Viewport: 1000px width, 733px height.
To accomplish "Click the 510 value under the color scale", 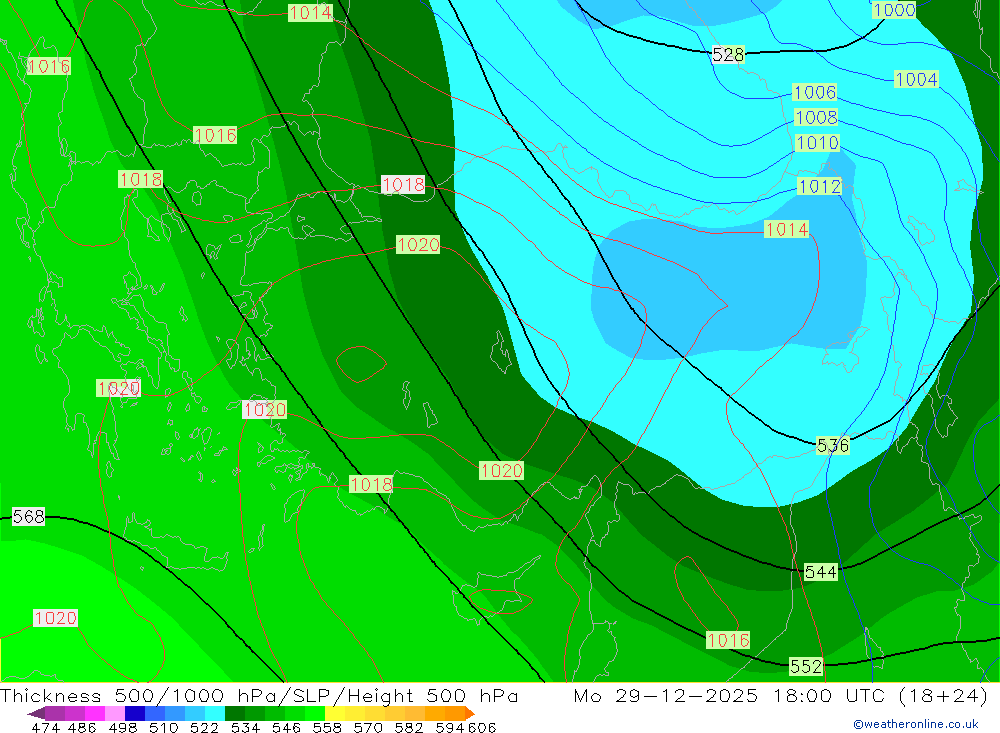I will [164, 727].
